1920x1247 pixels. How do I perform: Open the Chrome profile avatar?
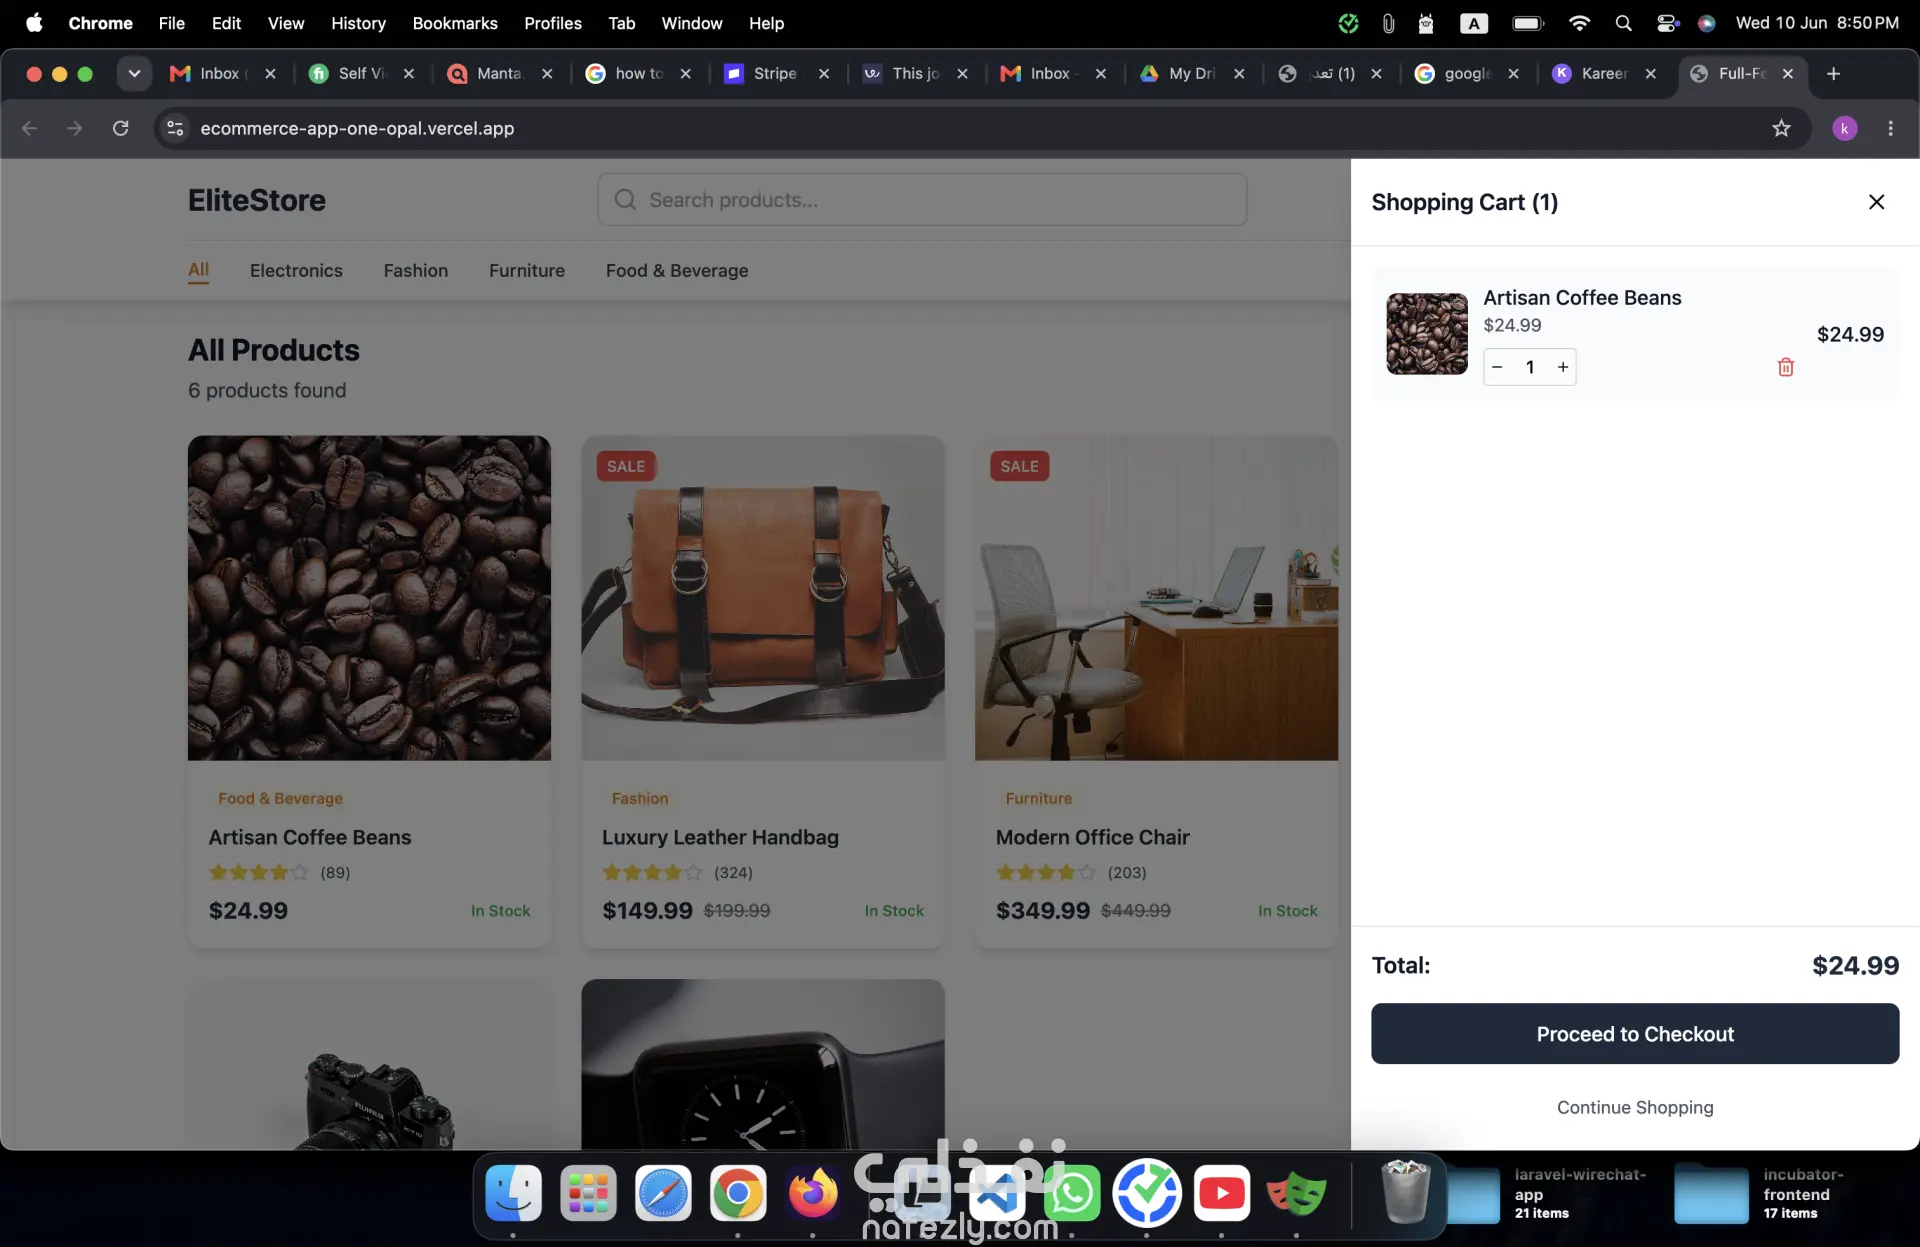pyautogui.click(x=1845, y=128)
